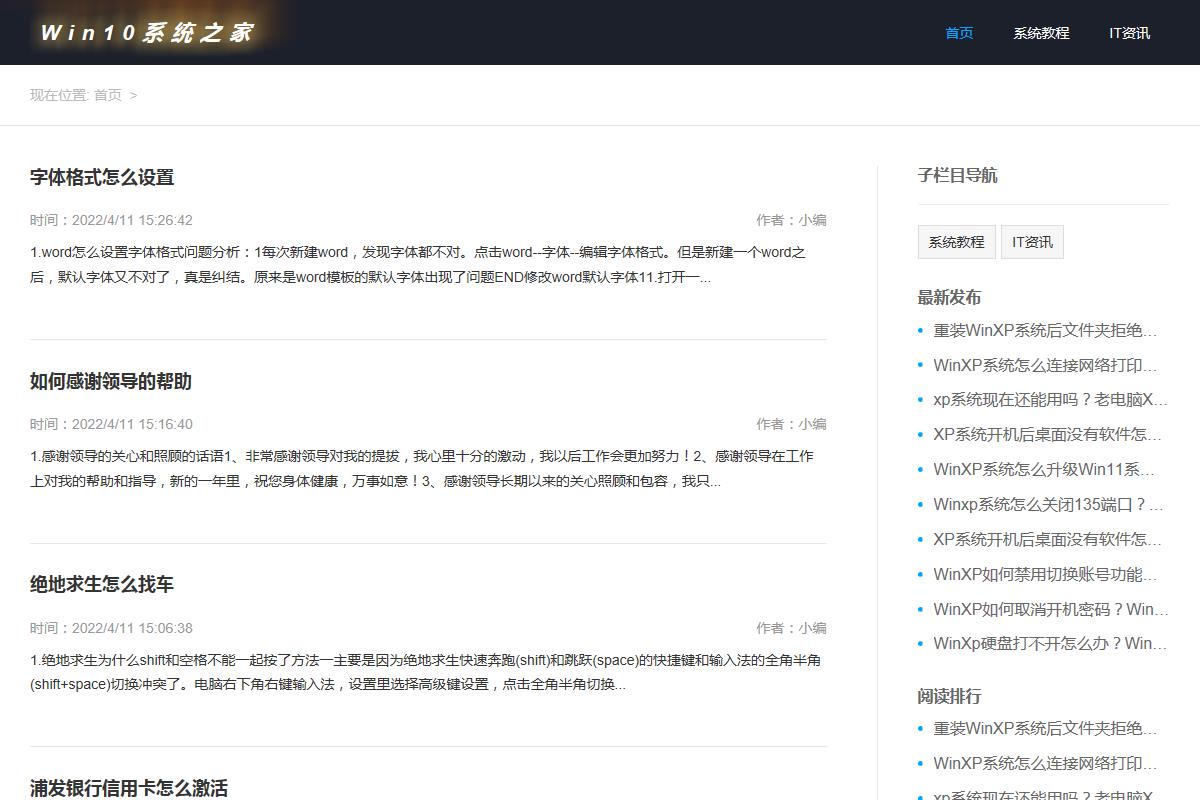Open the IT资讯 top navigation item
Viewport: 1200px width, 800px height.
coord(1129,33)
